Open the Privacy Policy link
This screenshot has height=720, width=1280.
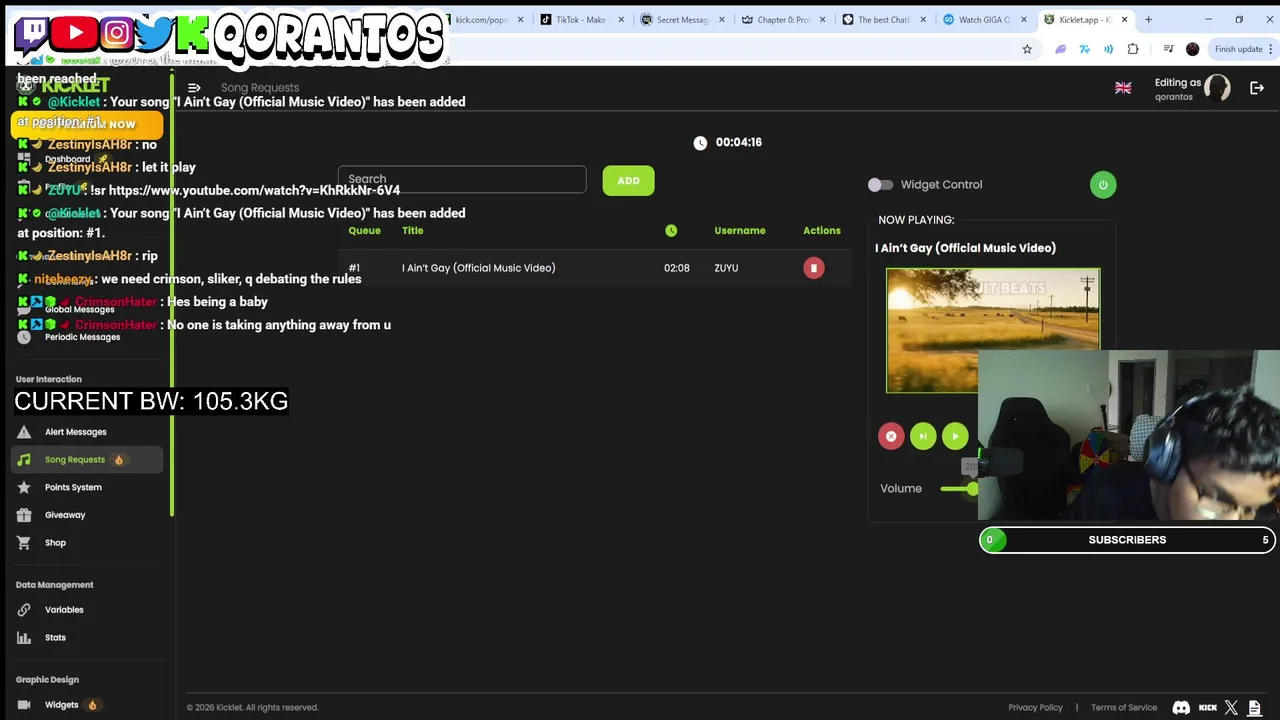(1035, 708)
